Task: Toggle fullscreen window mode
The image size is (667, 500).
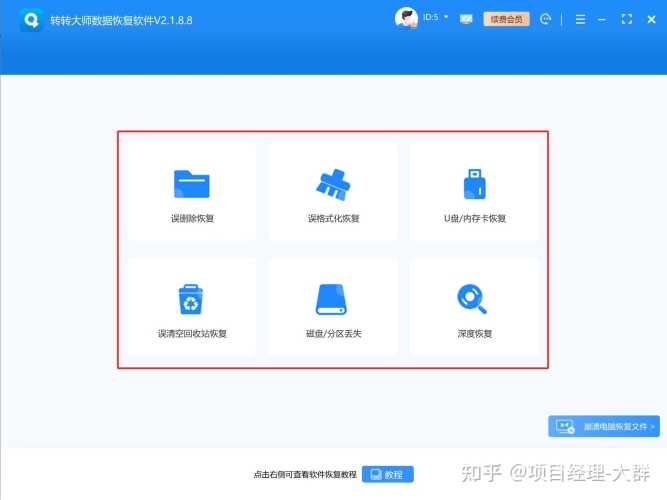Action: point(627,19)
